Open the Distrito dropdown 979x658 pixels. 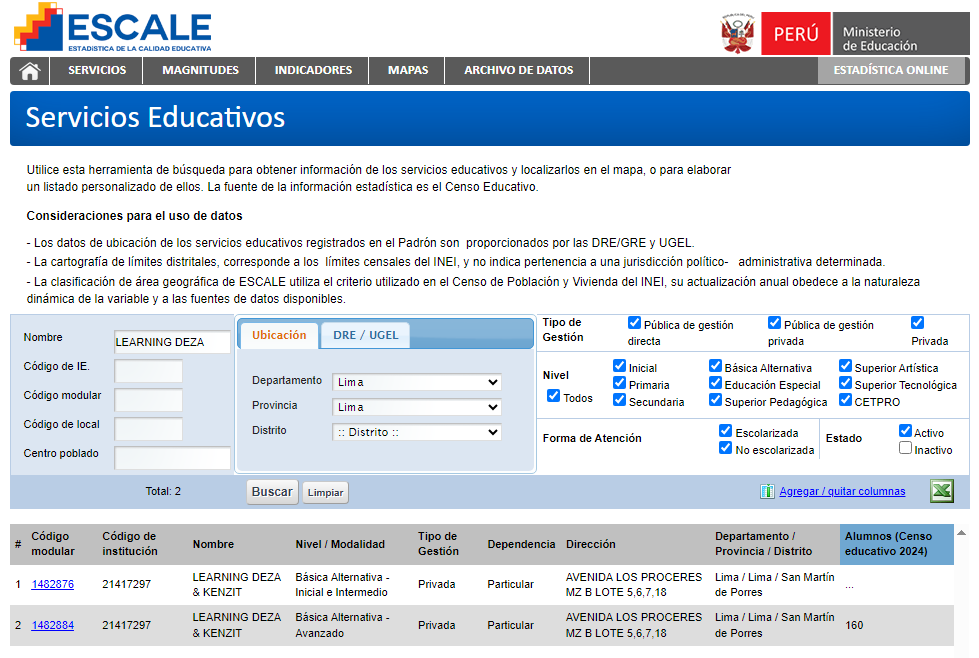tap(416, 432)
